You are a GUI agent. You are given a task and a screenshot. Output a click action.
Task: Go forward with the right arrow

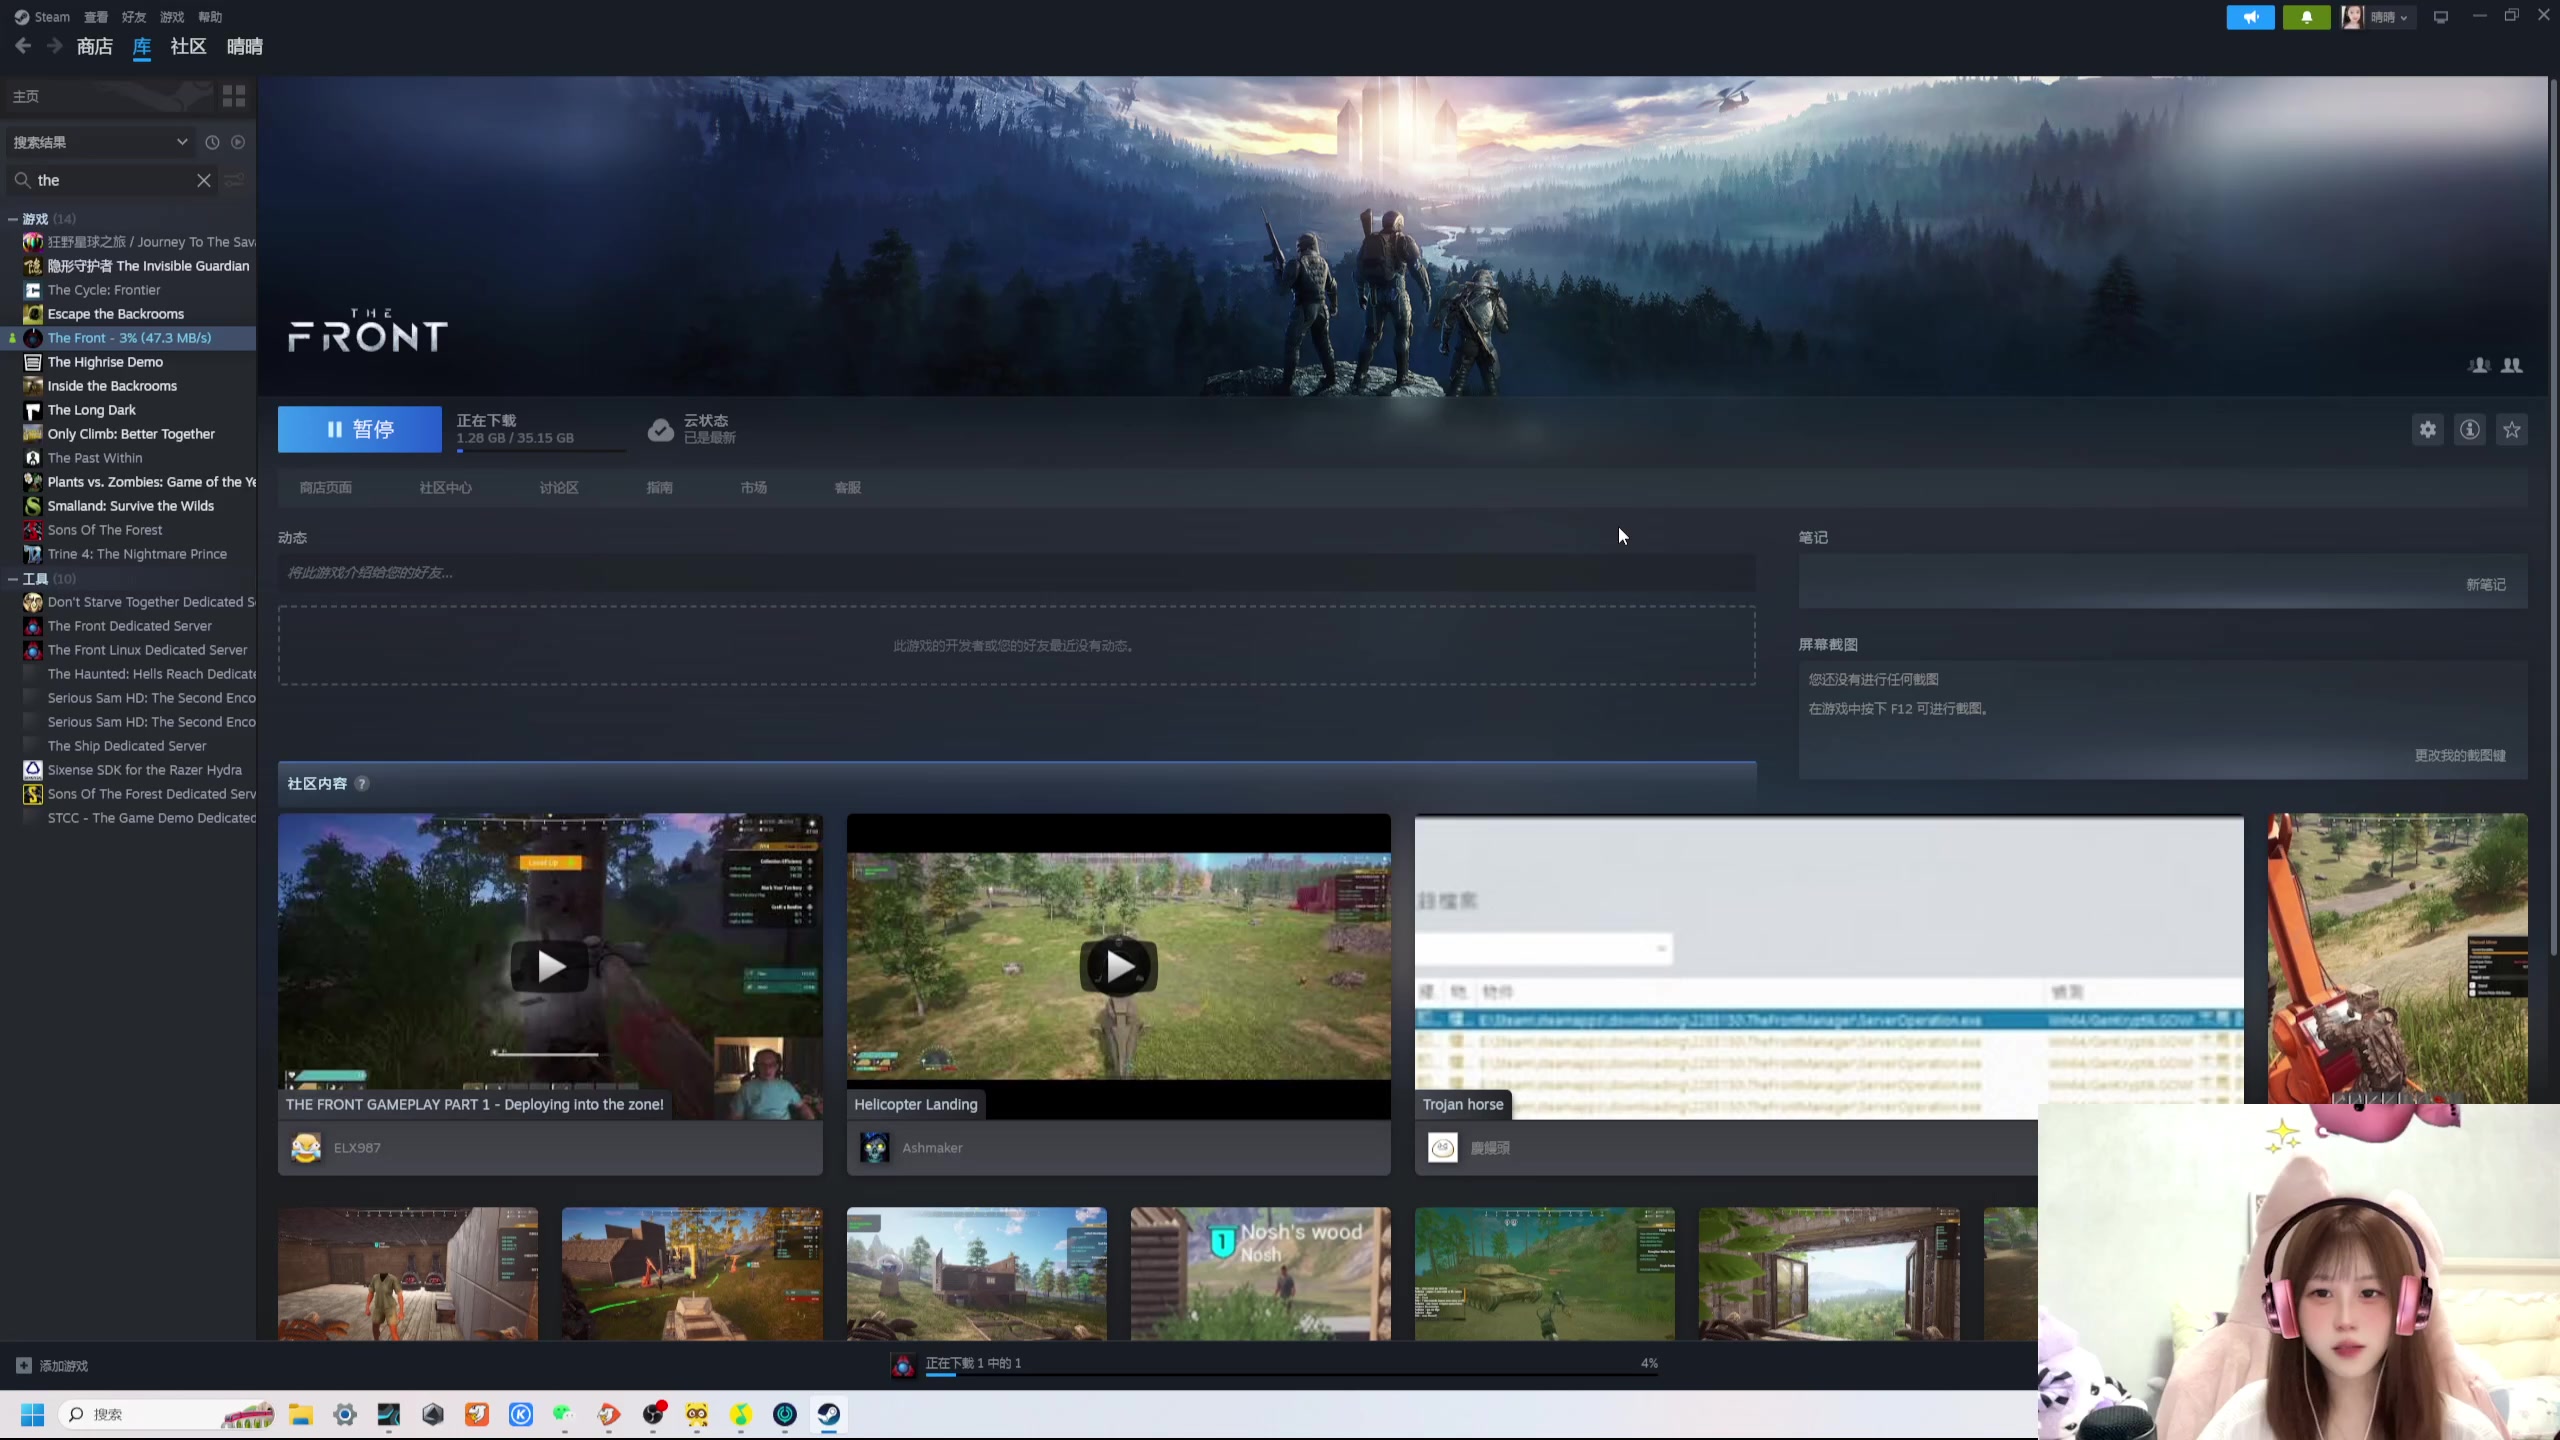[54, 46]
